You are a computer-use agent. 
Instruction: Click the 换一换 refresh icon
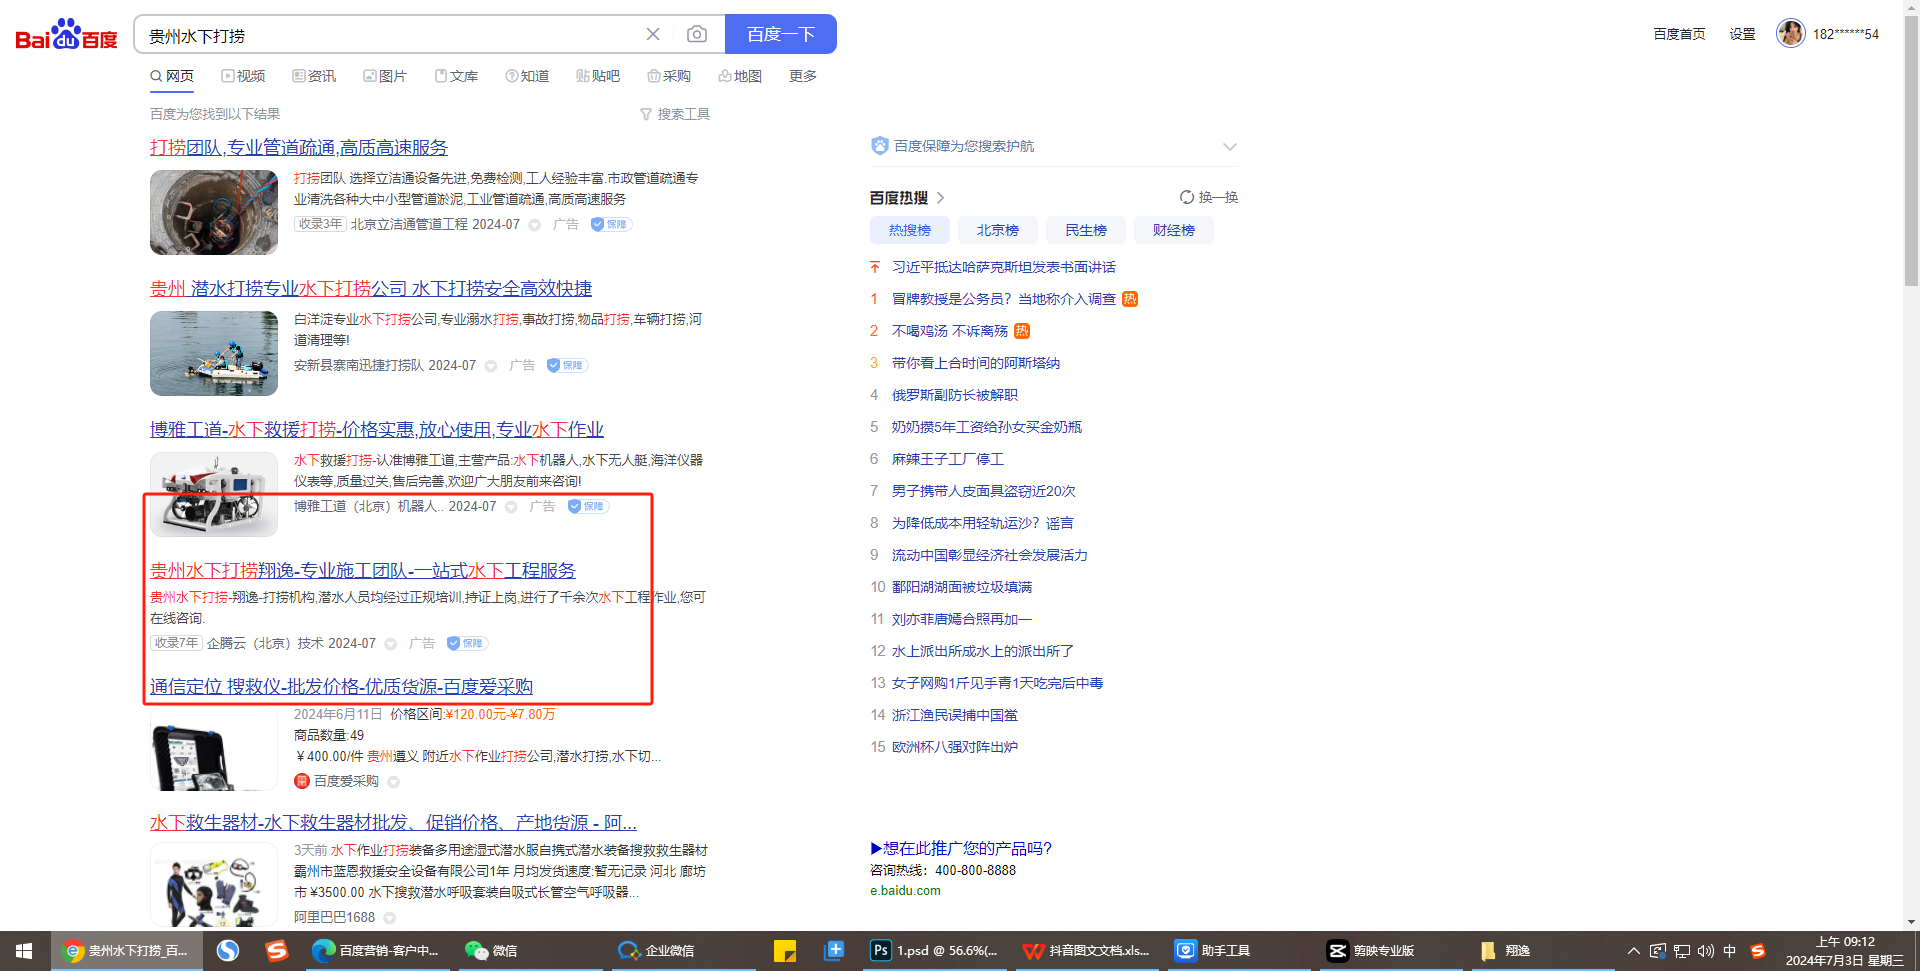pyautogui.click(x=1187, y=198)
